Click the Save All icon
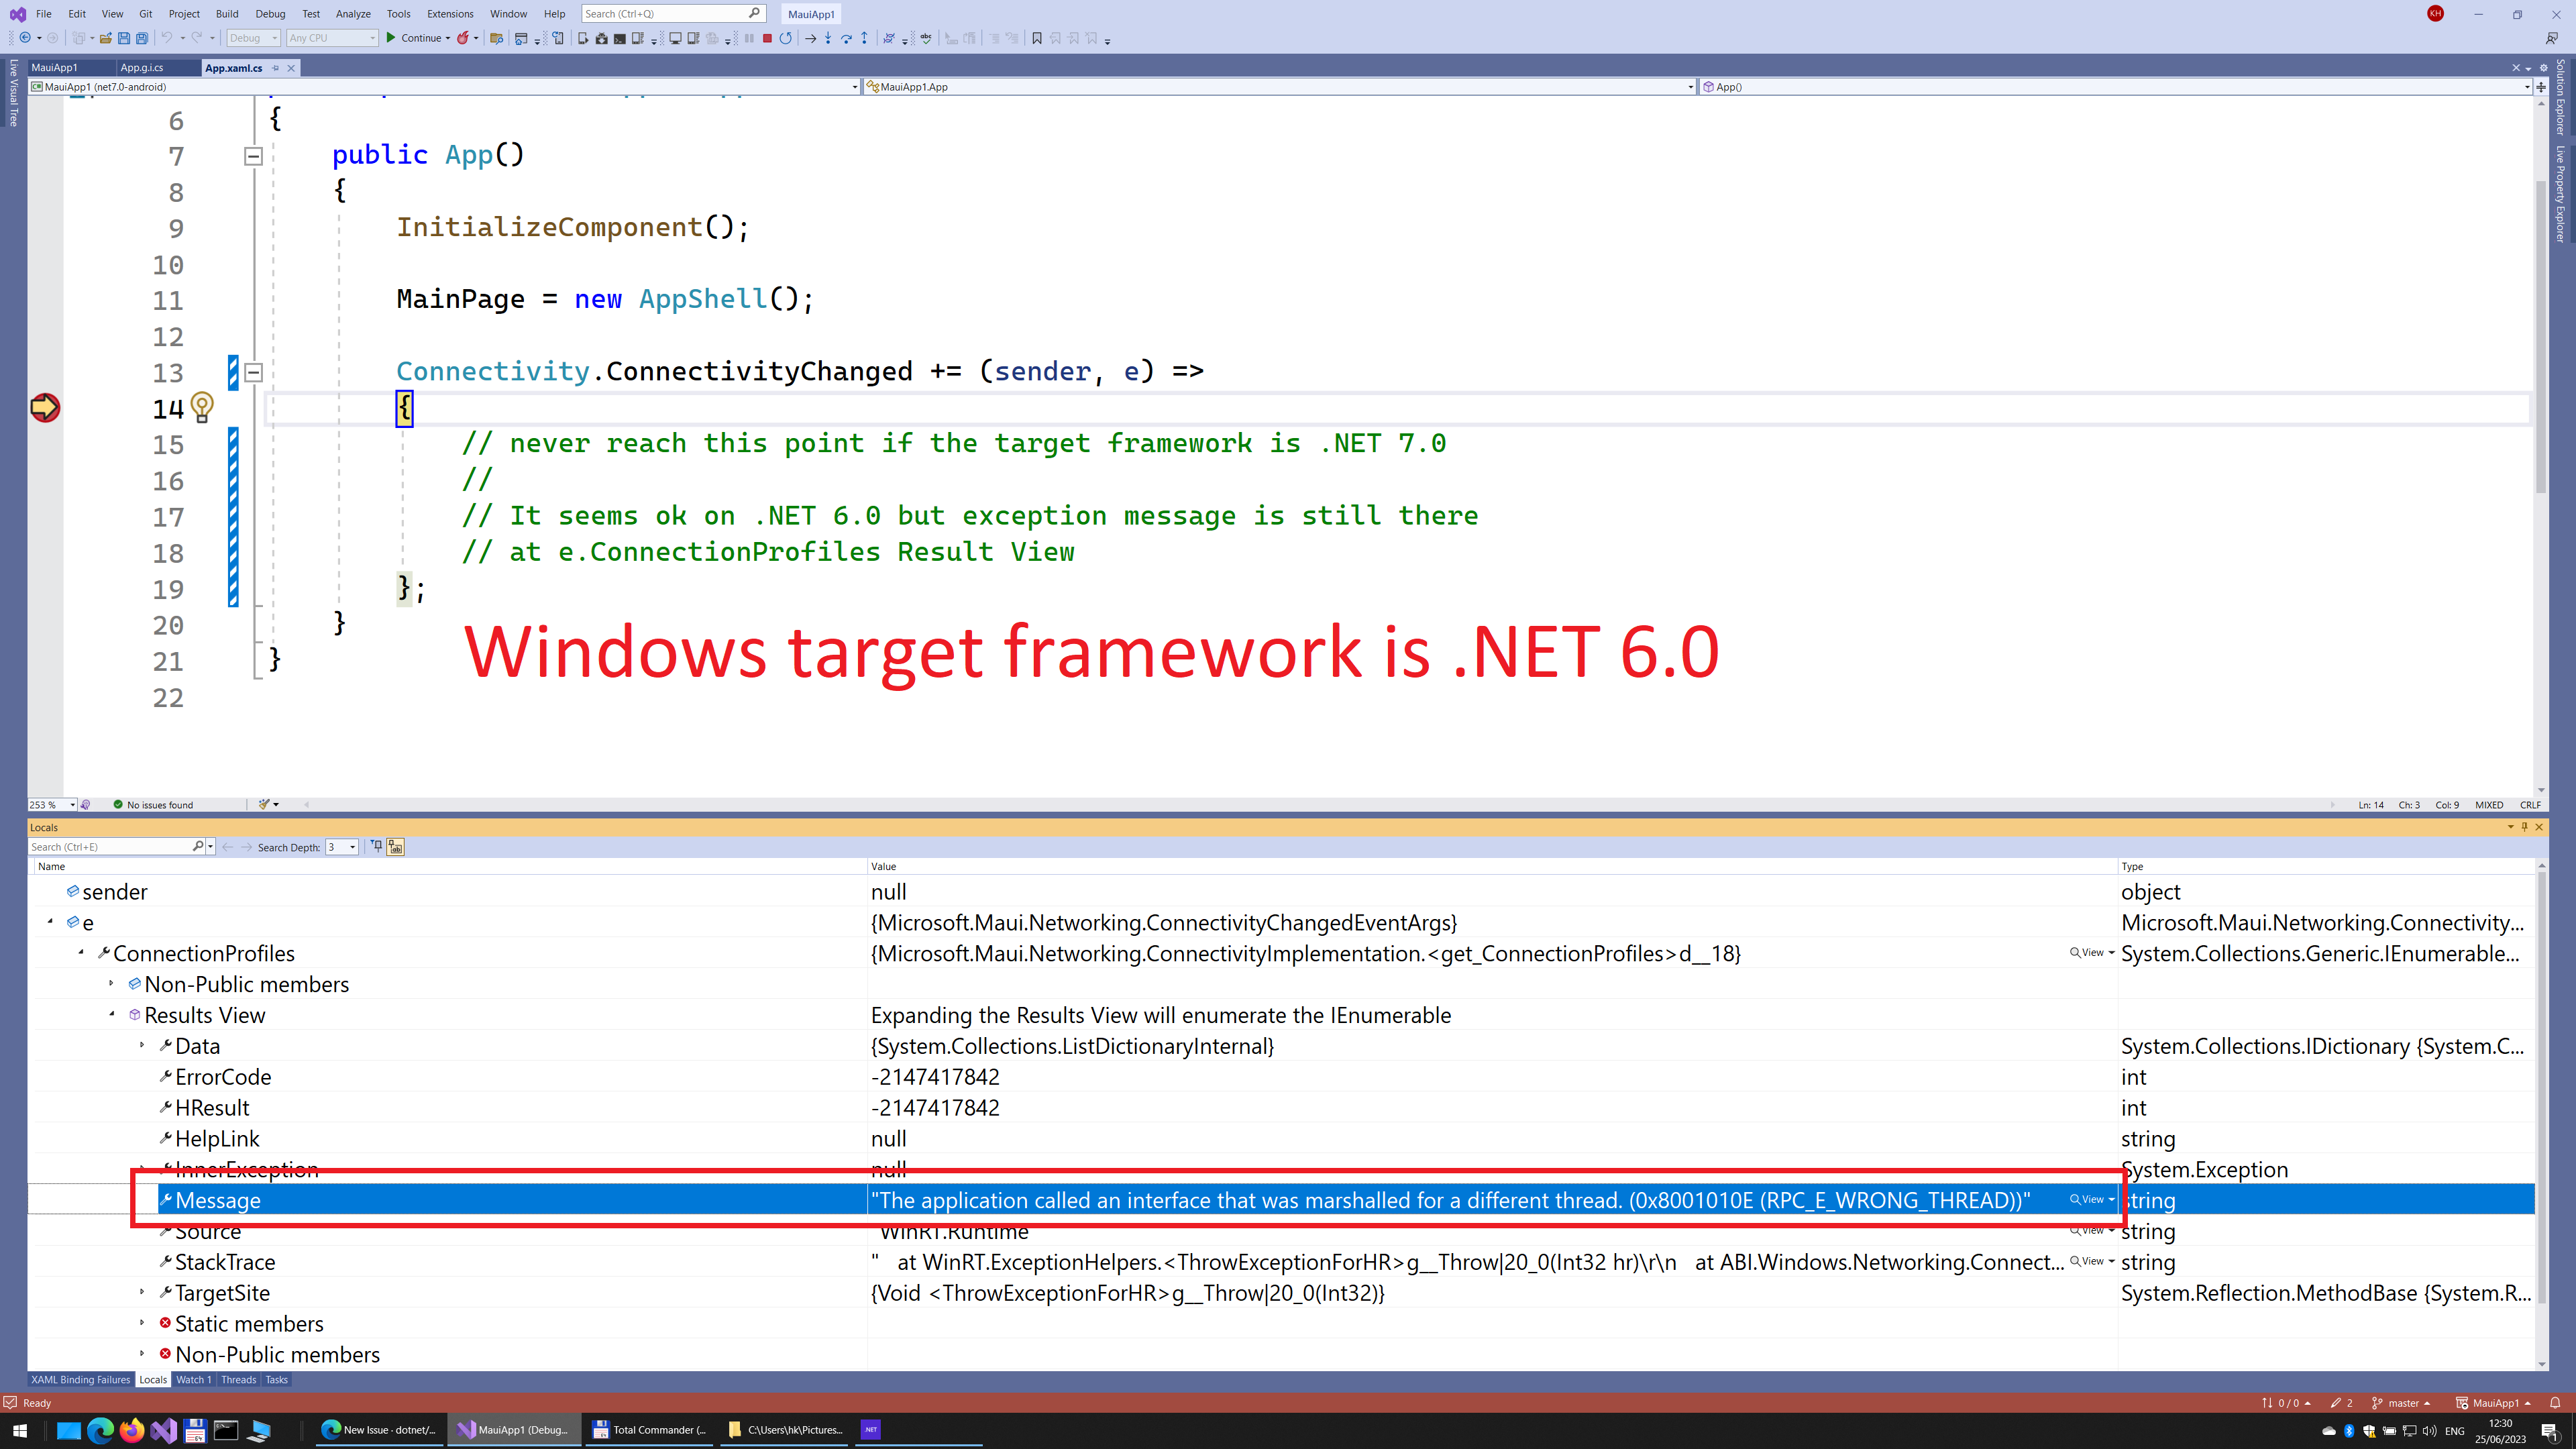 [x=143, y=38]
